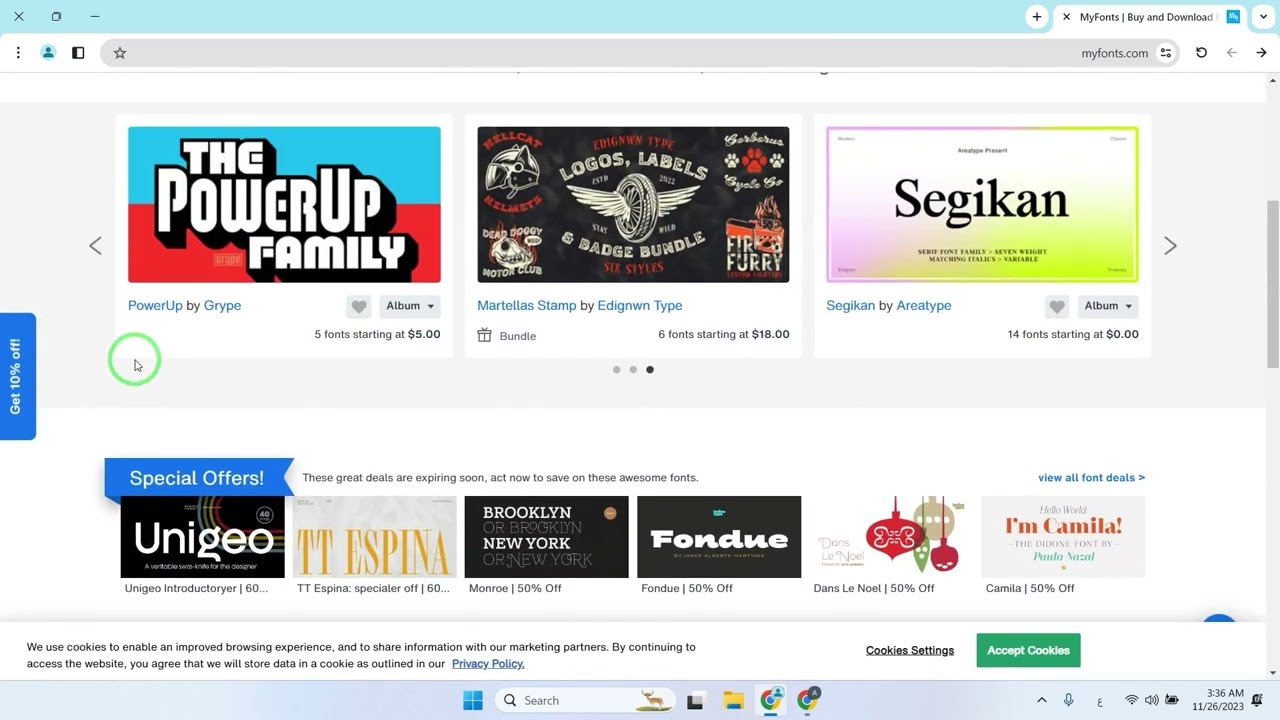The width and height of the screenshot is (1280, 720).
Task: Close the MyFonts browser tab
Action: [x=1067, y=17]
